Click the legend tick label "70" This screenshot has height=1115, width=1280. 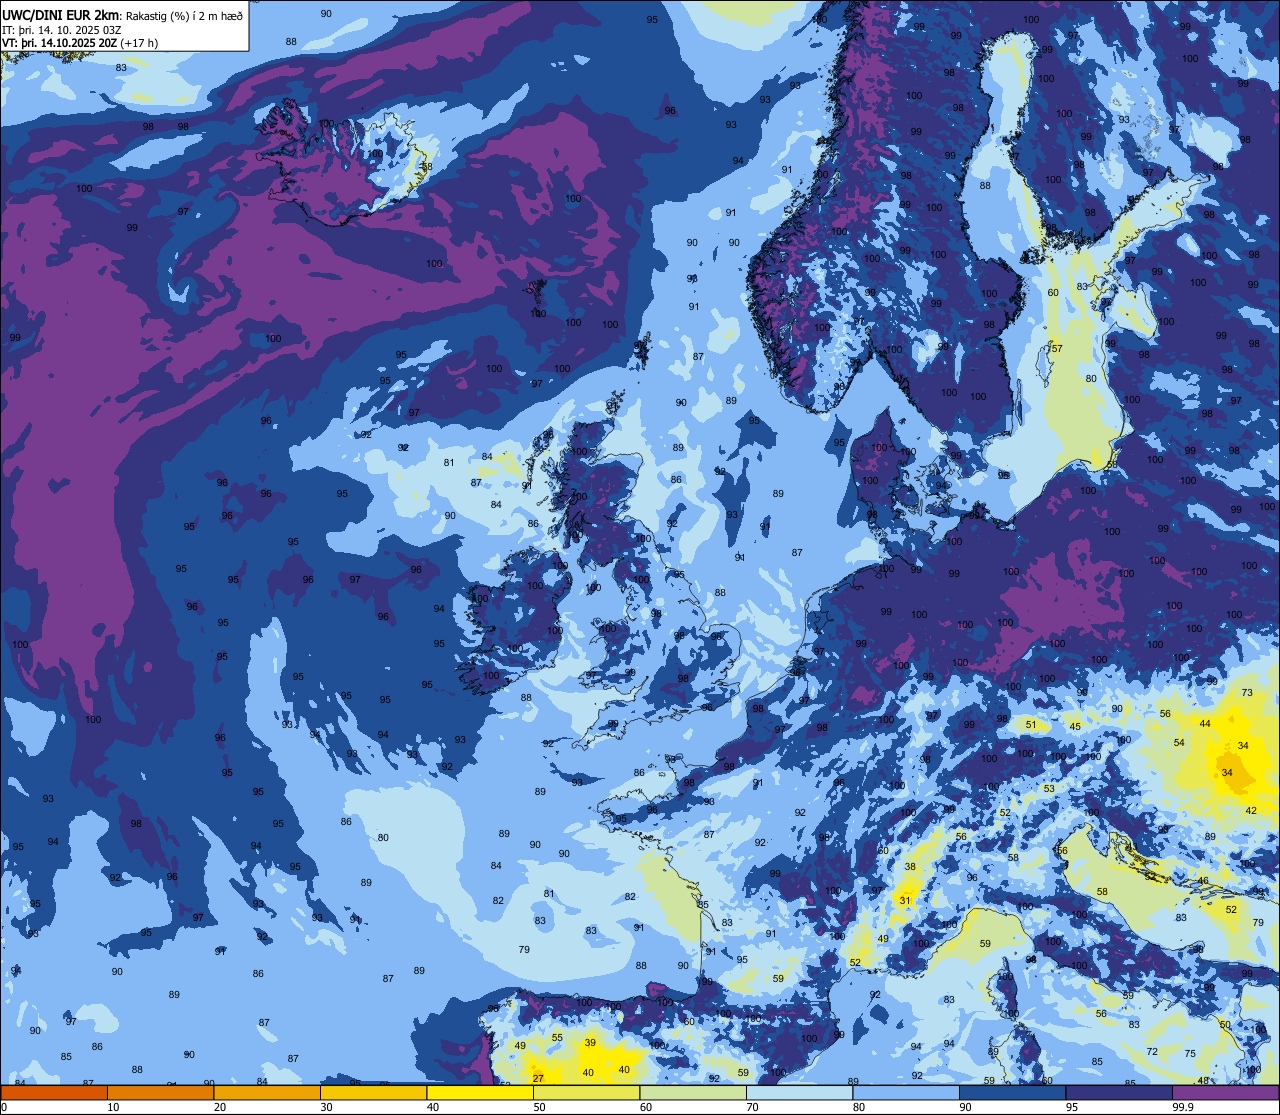[x=752, y=1107]
